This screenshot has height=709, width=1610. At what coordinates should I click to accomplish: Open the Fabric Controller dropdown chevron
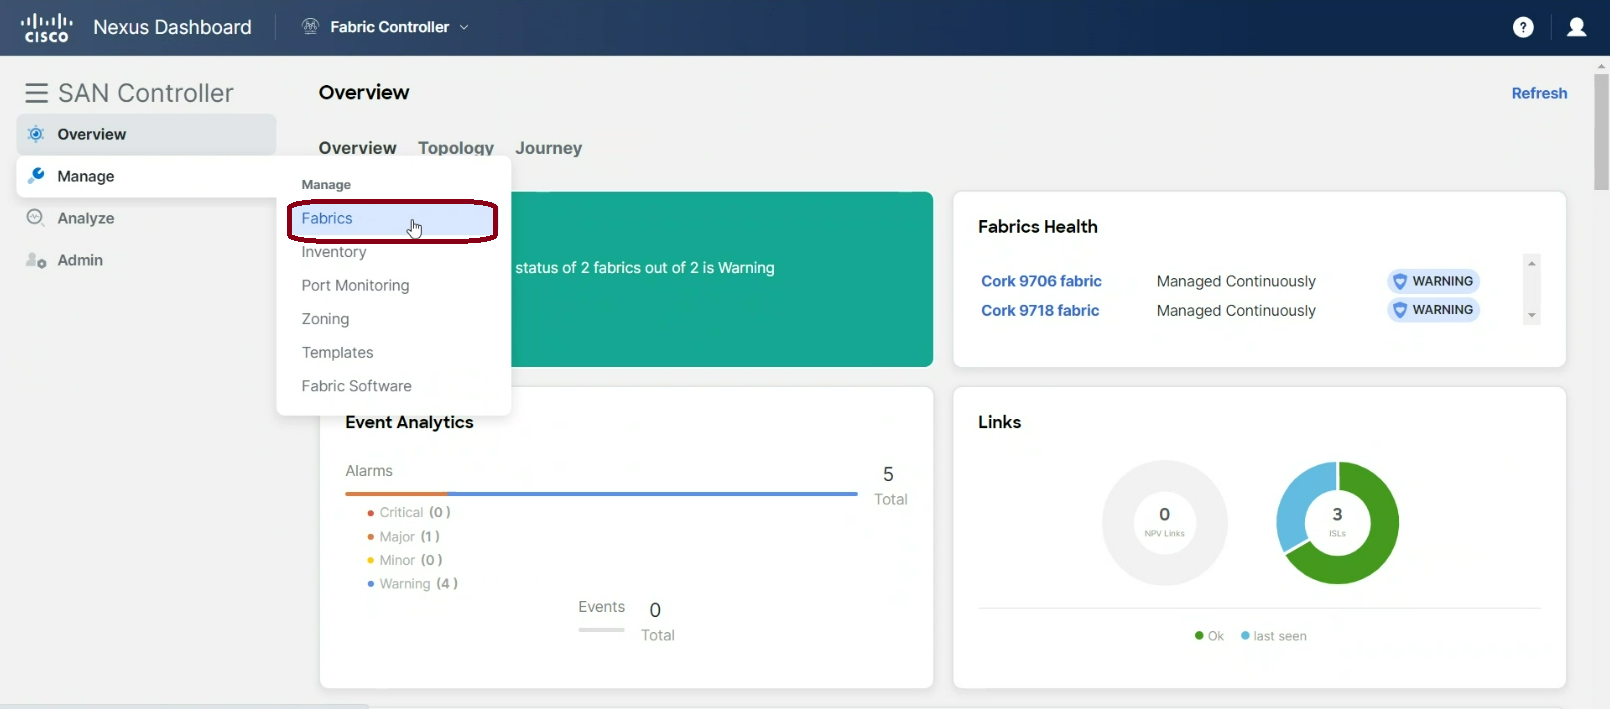point(464,28)
